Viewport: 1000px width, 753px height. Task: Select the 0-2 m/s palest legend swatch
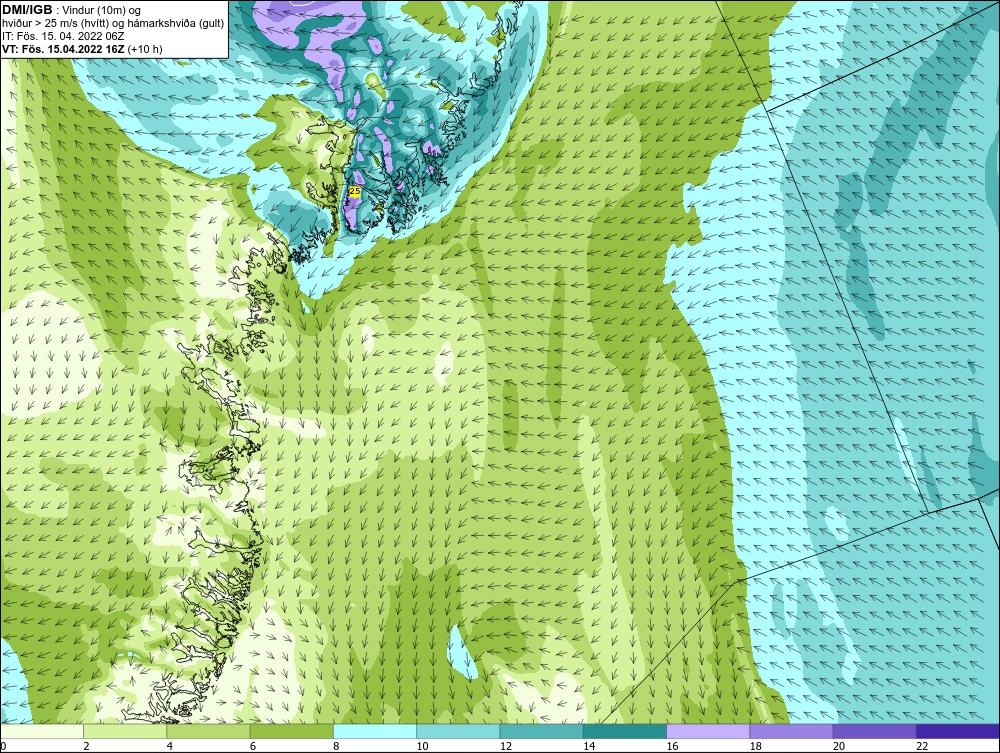(x=41, y=731)
